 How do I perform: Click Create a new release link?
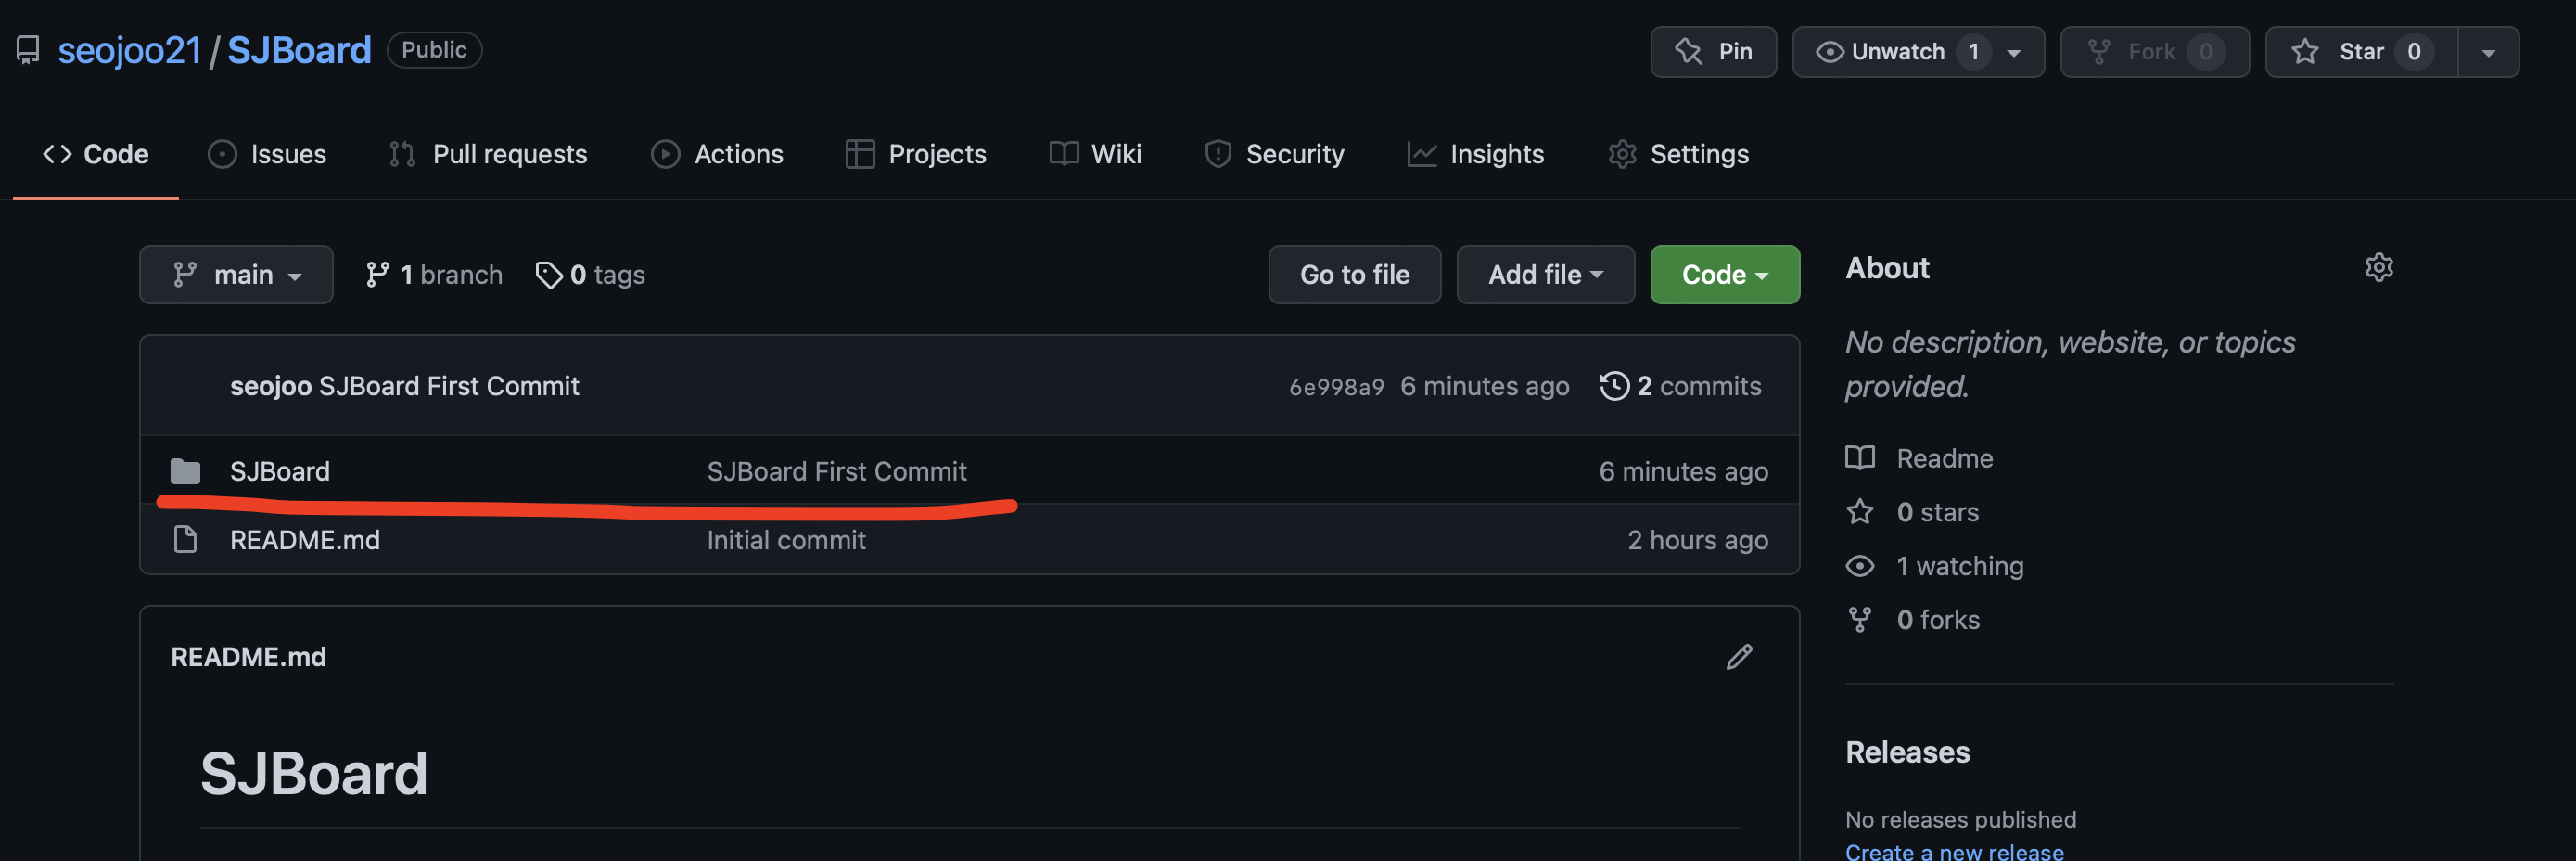pyautogui.click(x=1954, y=851)
